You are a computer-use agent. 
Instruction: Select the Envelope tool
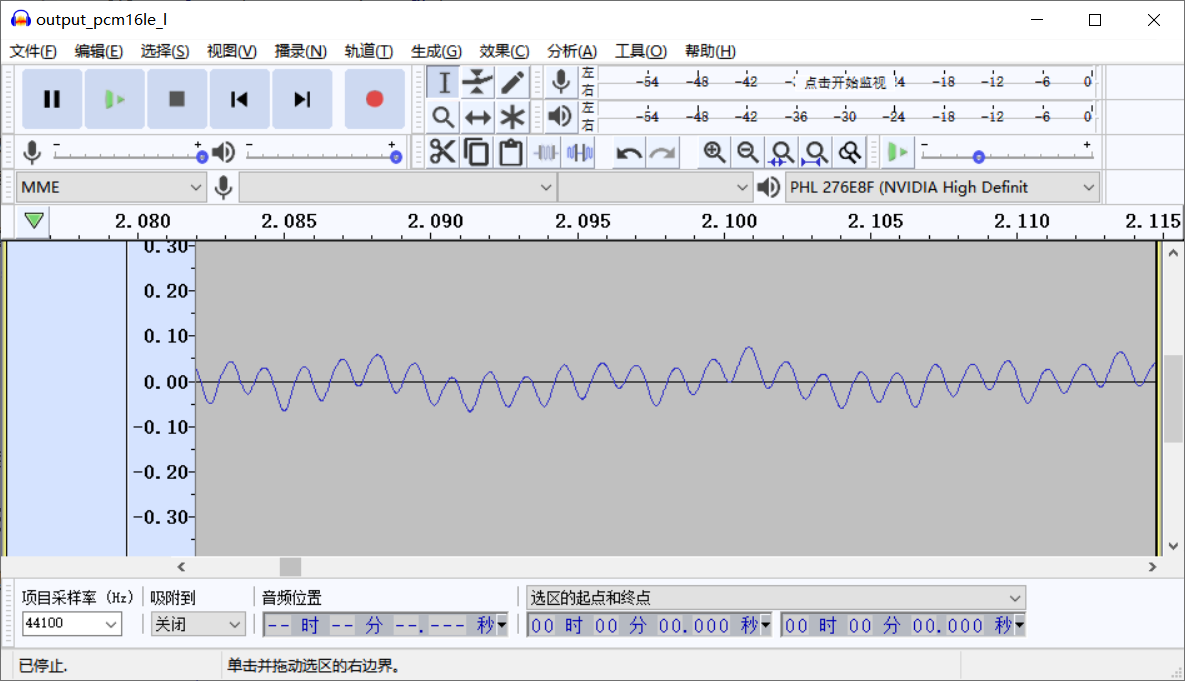coord(478,82)
